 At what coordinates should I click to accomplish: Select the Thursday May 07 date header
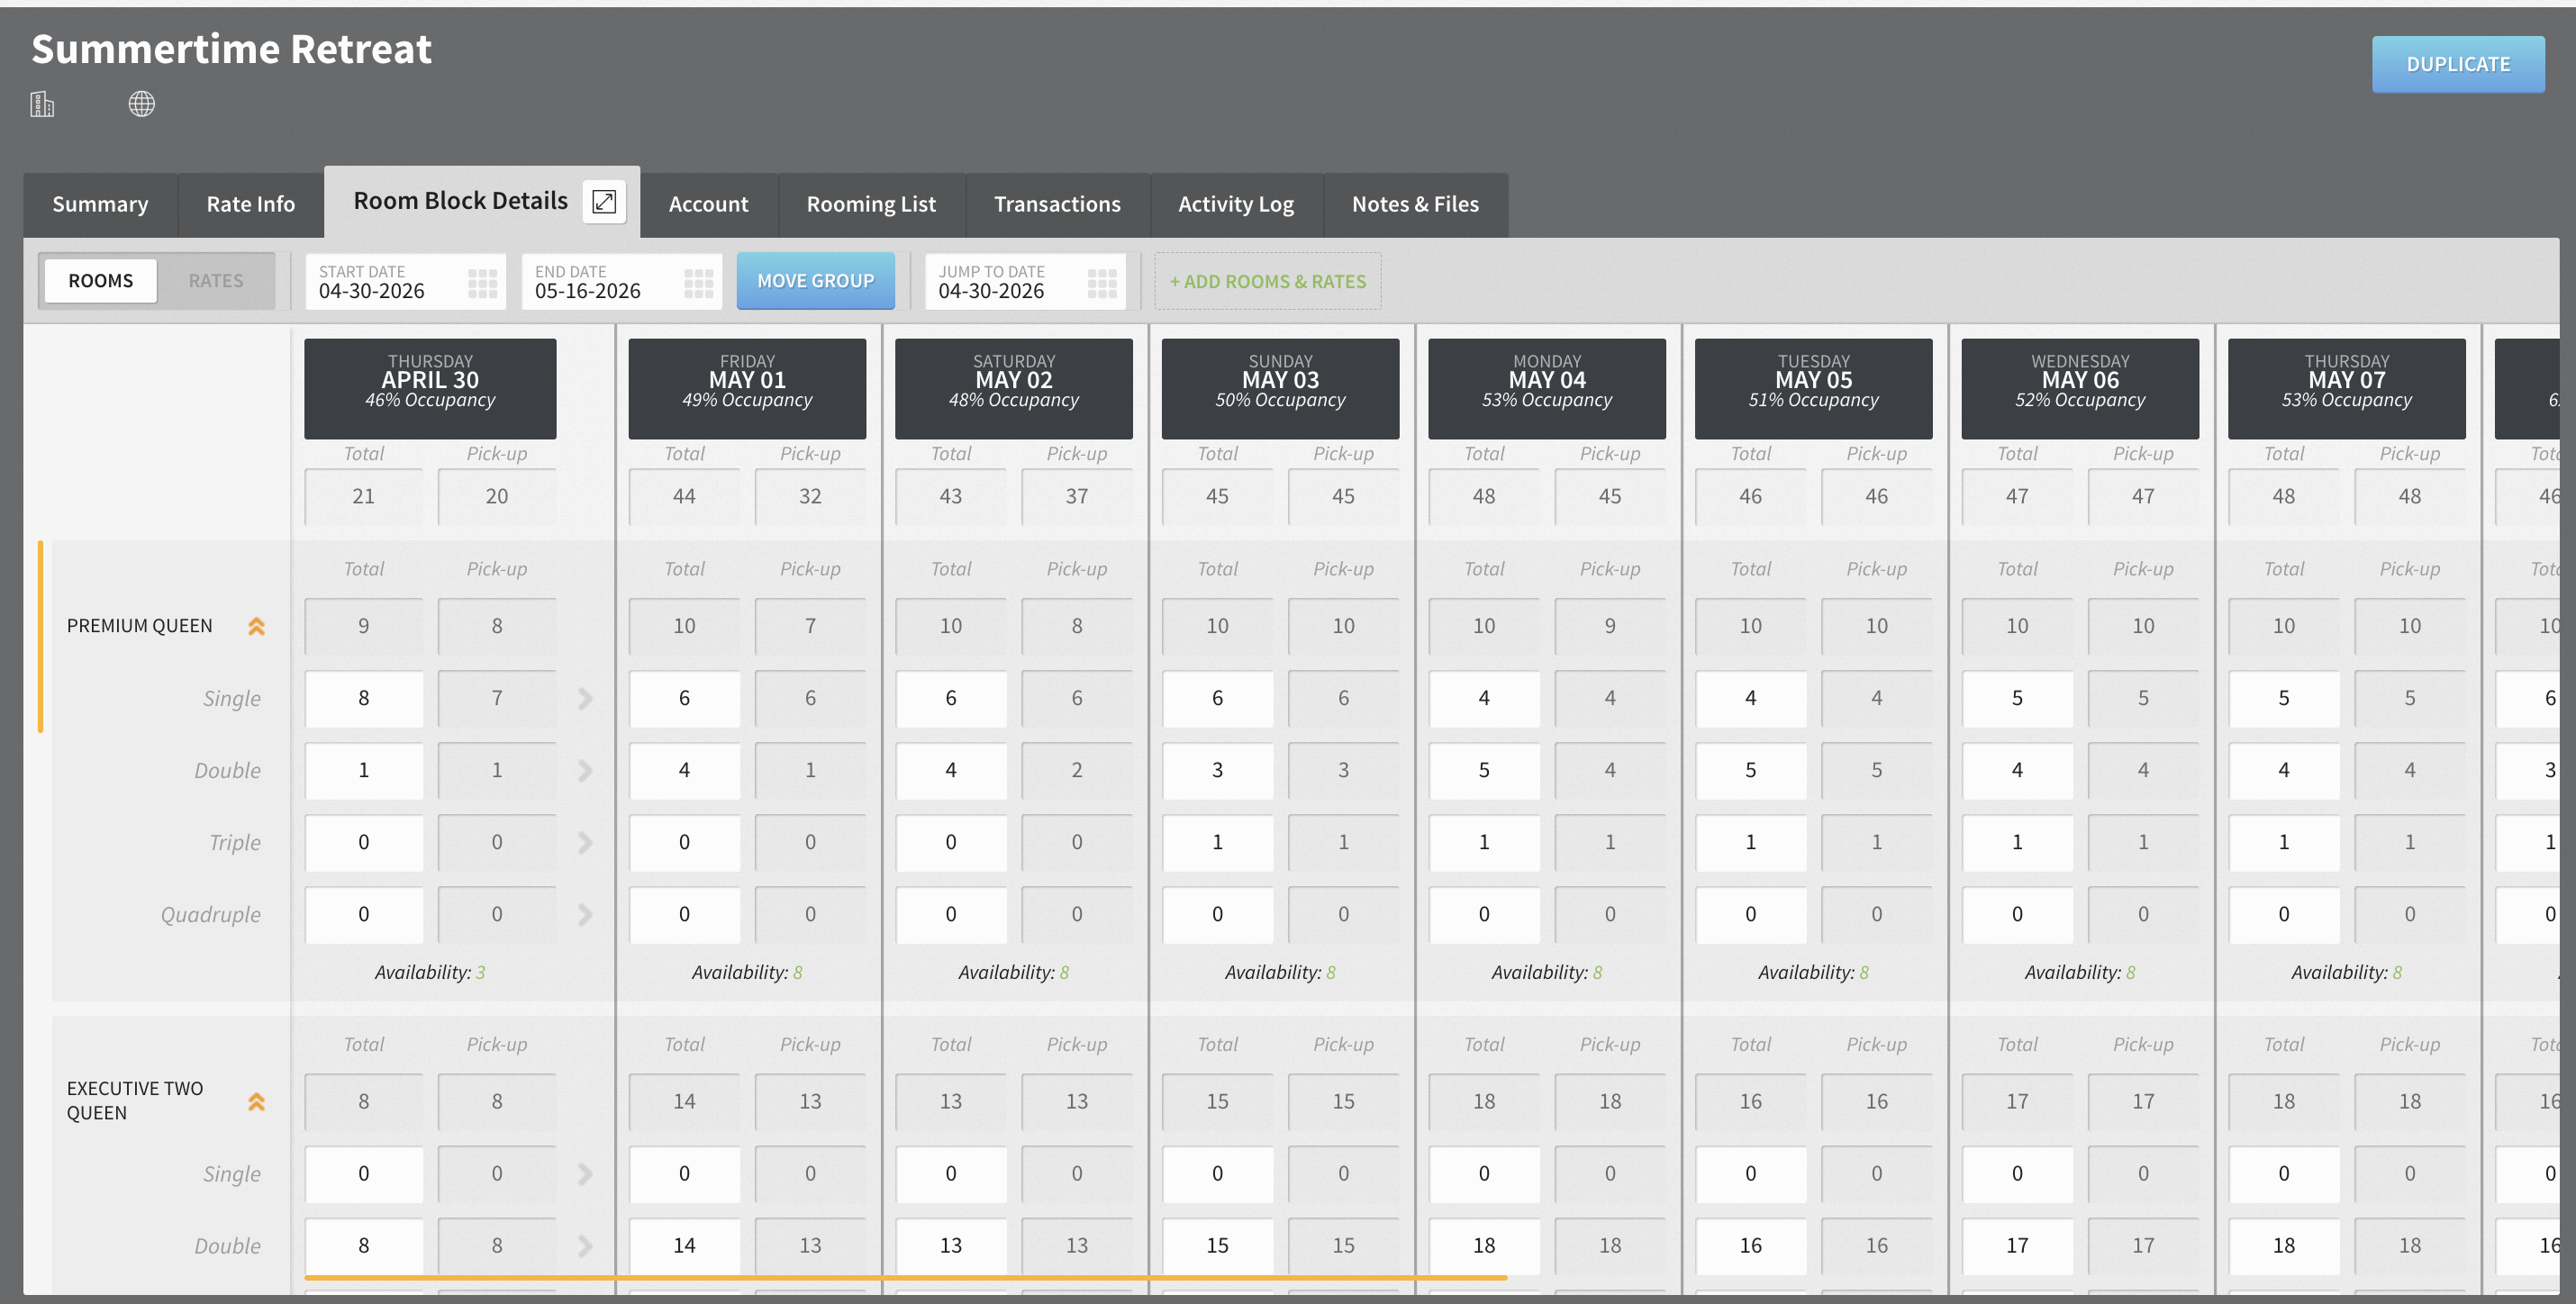click(x=2347, y=388)
